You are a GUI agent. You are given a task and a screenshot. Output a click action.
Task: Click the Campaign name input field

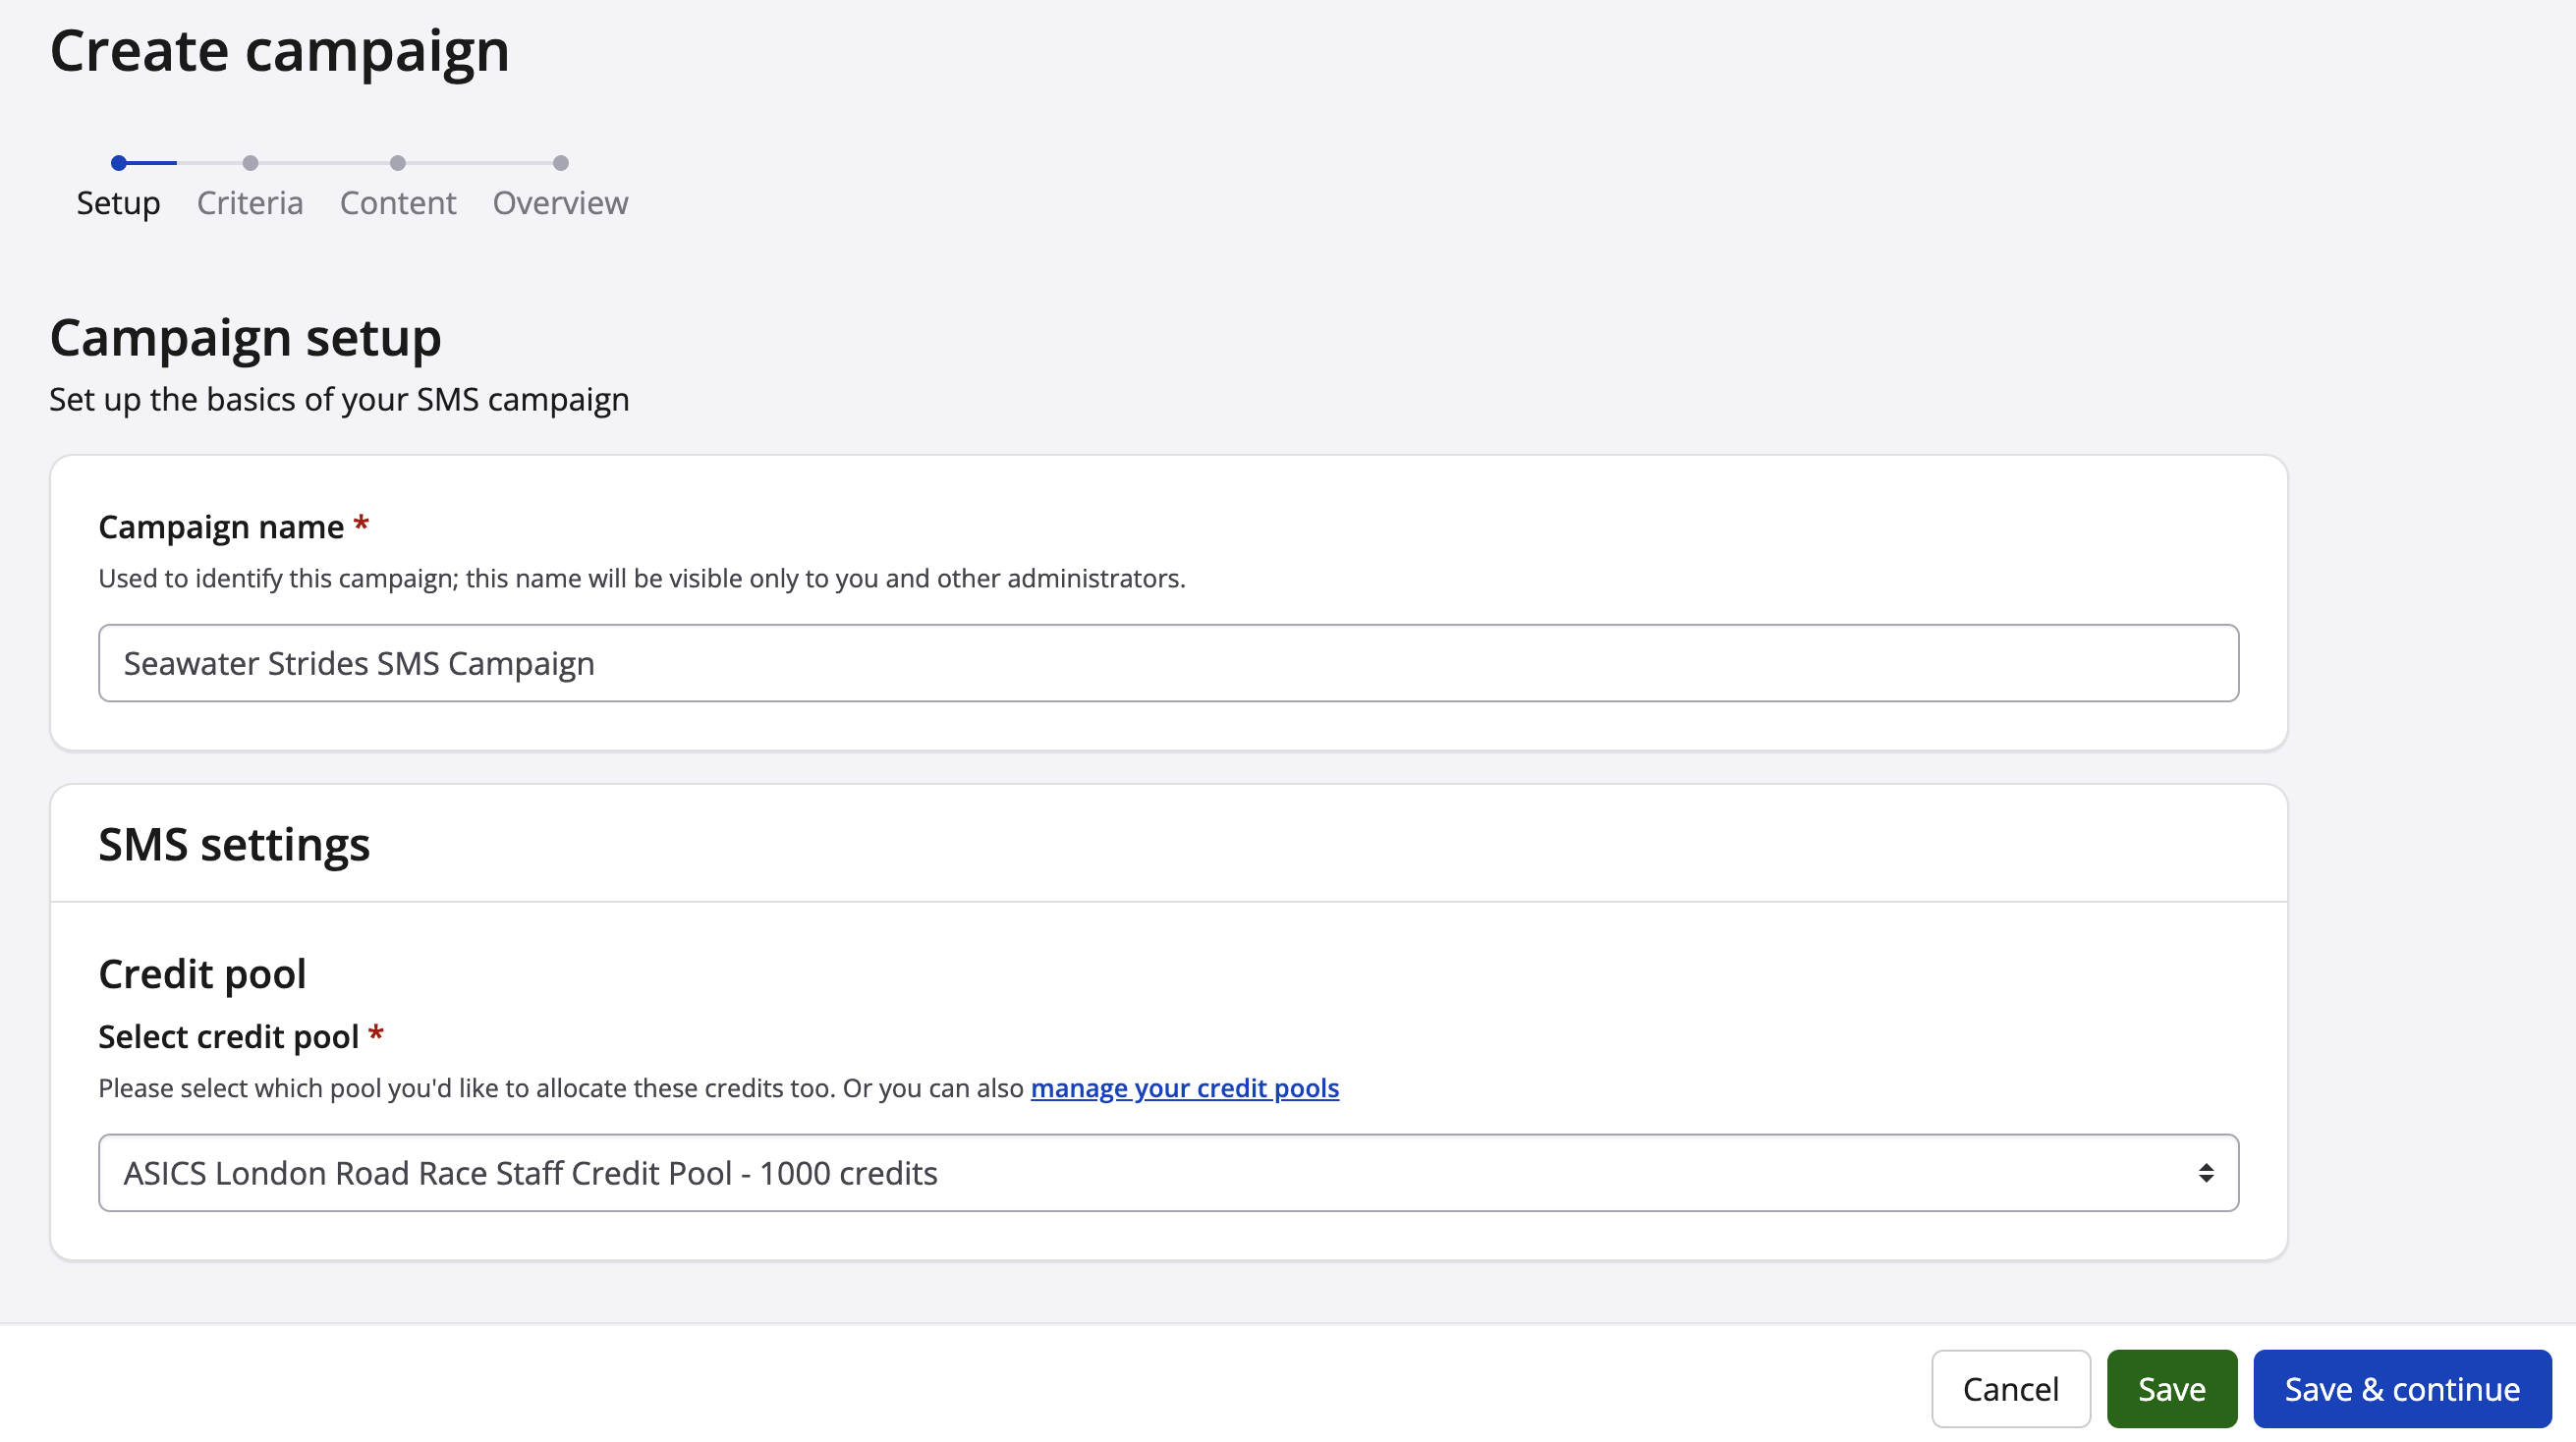1168,663
